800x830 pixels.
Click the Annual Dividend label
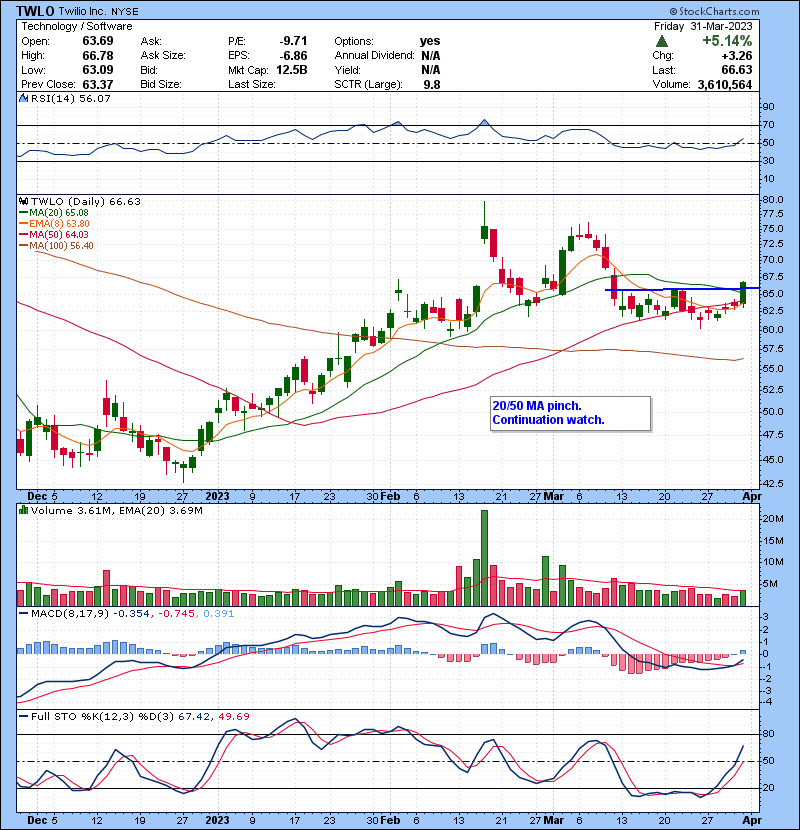374,55
